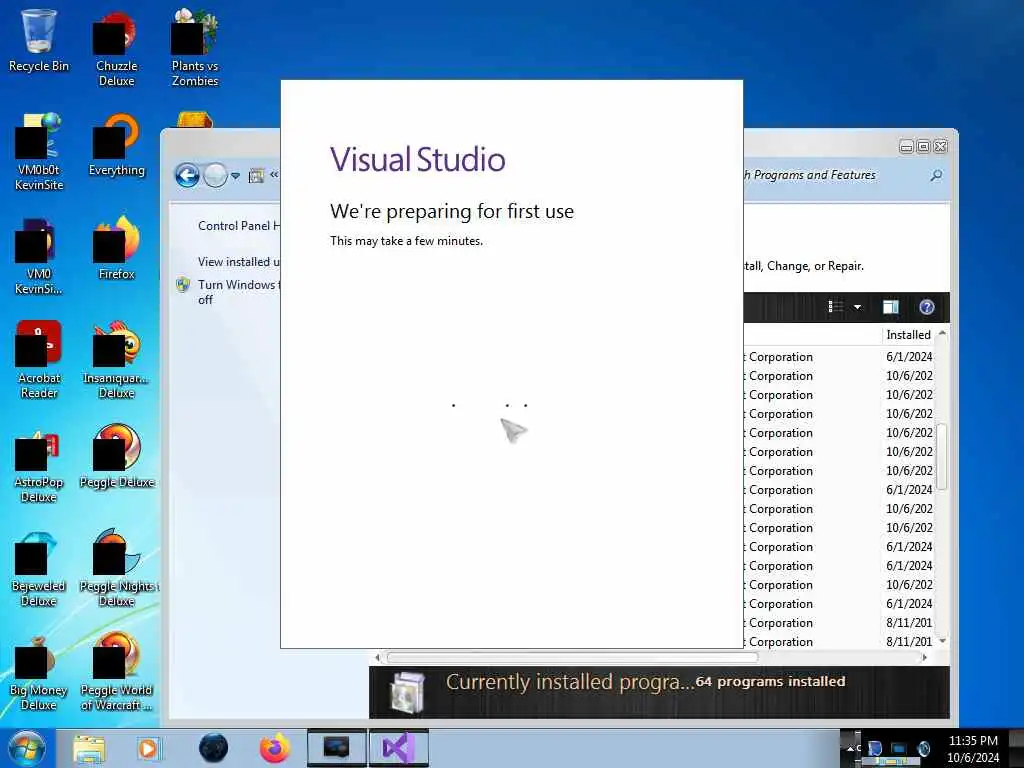Click the horizontal scroll-right arrow in the programs list
1024x768 pixels.
coord(924,658)
